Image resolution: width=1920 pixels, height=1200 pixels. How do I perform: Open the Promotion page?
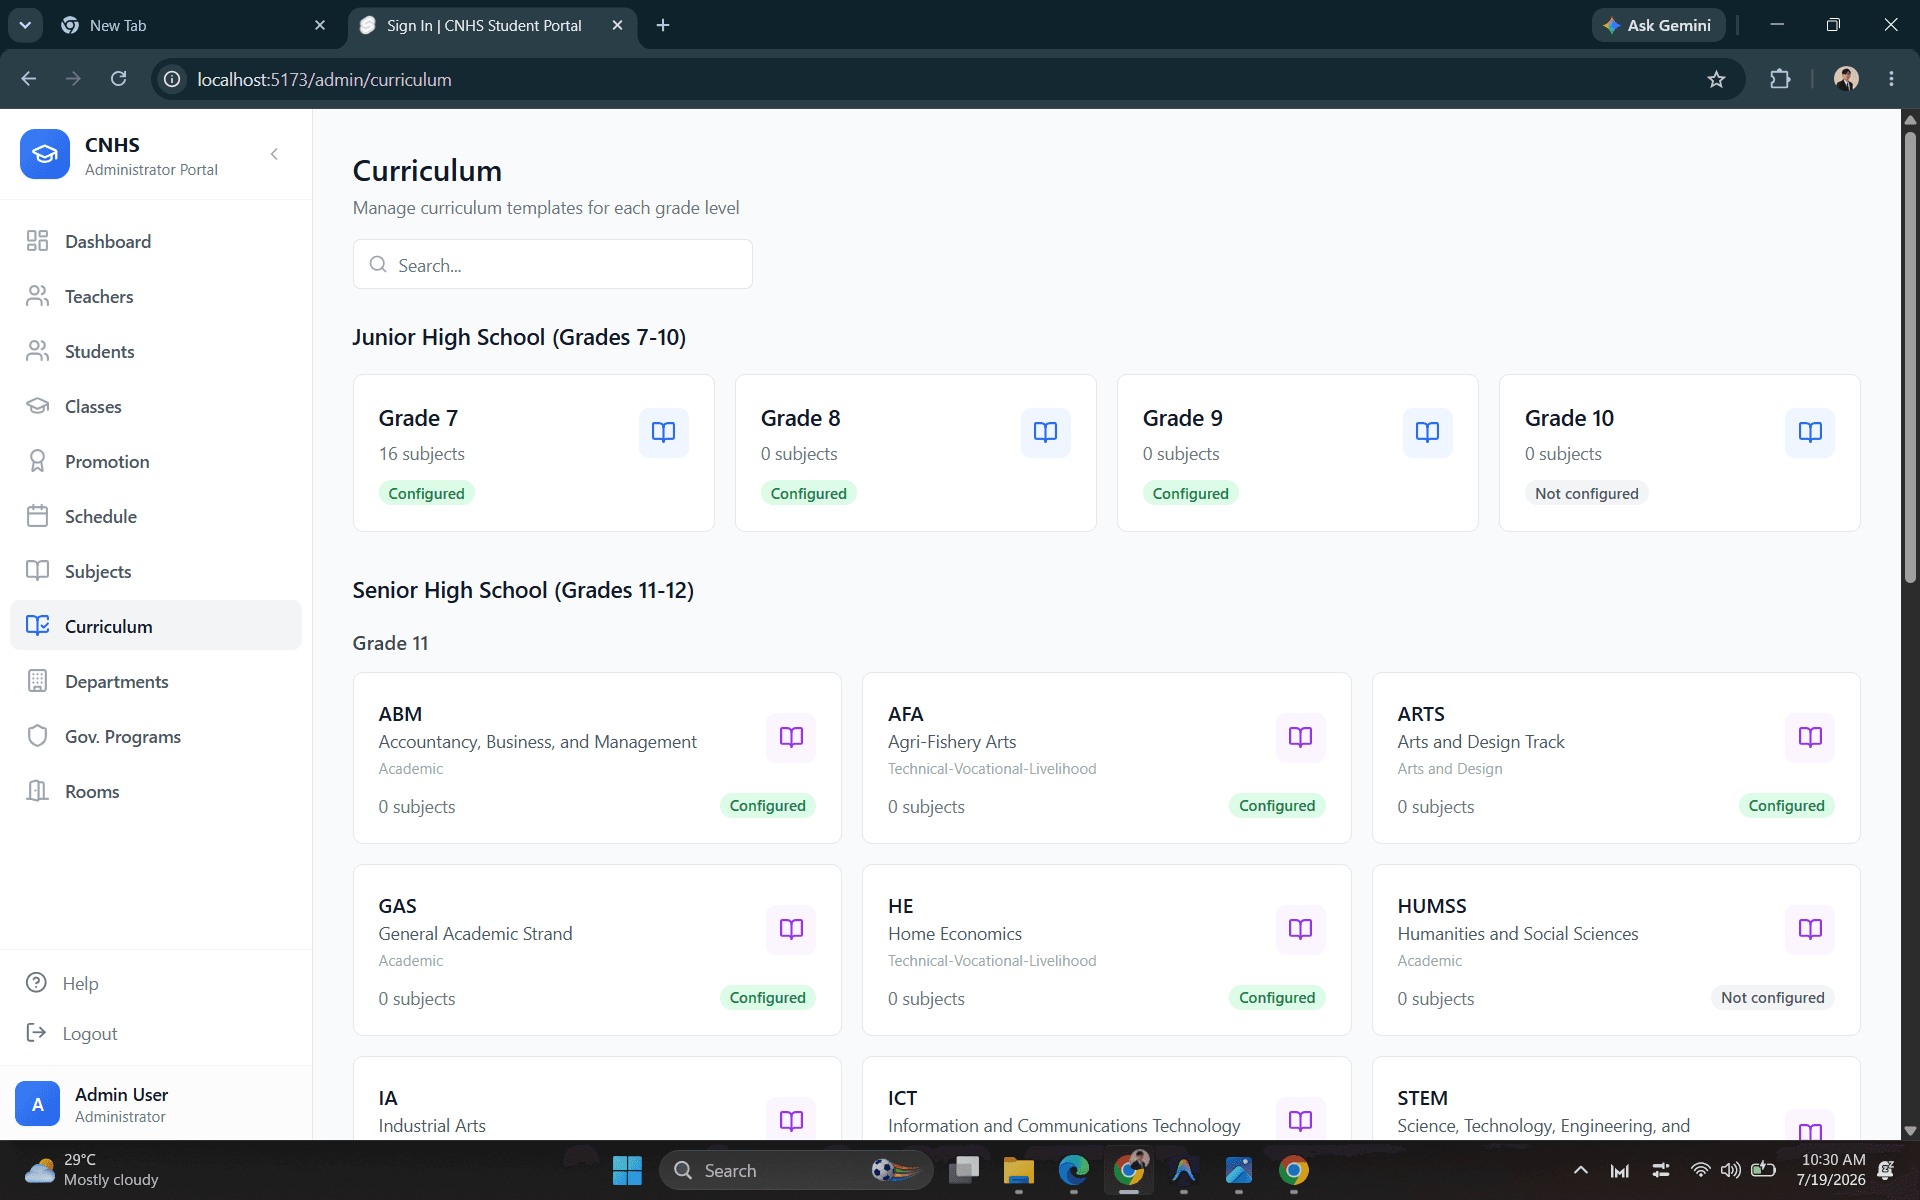pyautogui.click(x=156, y=461)
